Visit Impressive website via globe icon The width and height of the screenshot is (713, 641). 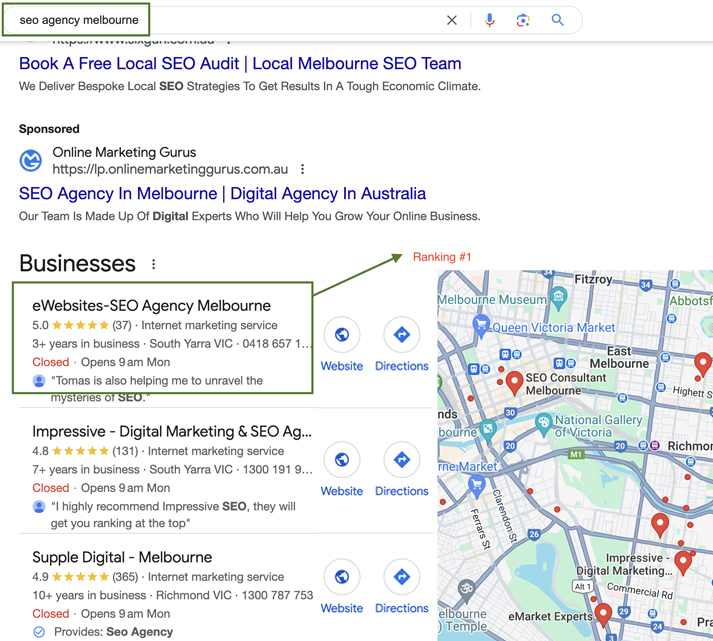pyautogui.click(x=342, y=460)
